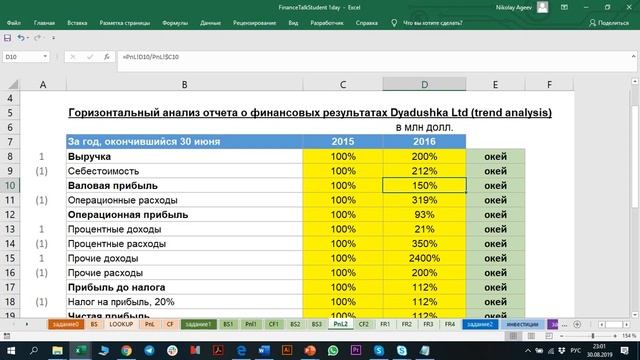Image resolution: width=640 pixels, height=360 pixels.
Task: Switch to the LOOKUP sheet tab
Action: click(121, 324)
